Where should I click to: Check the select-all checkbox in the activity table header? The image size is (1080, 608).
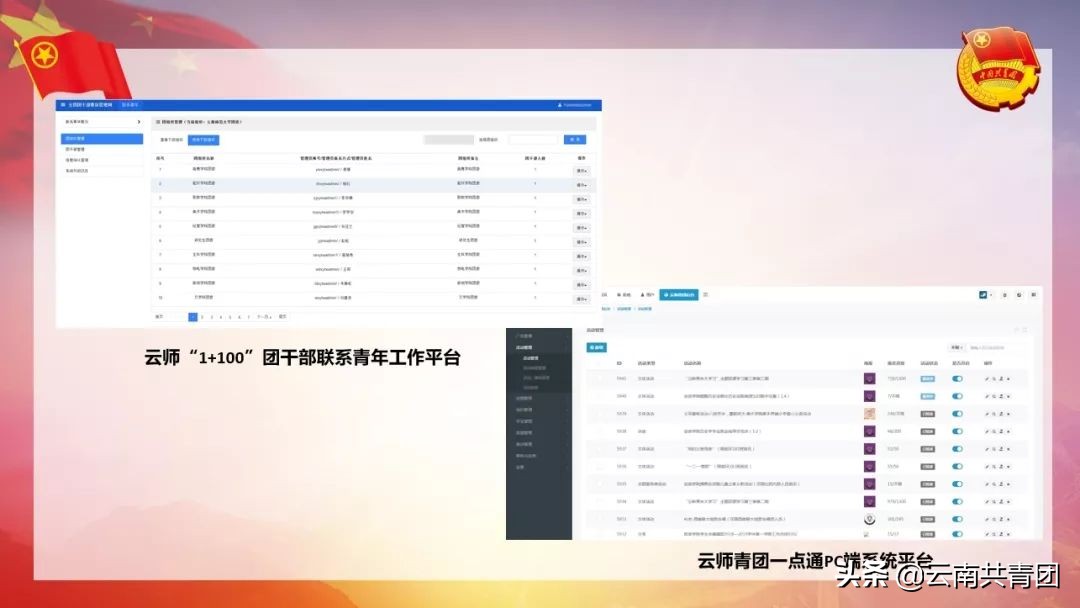[599, 364]
